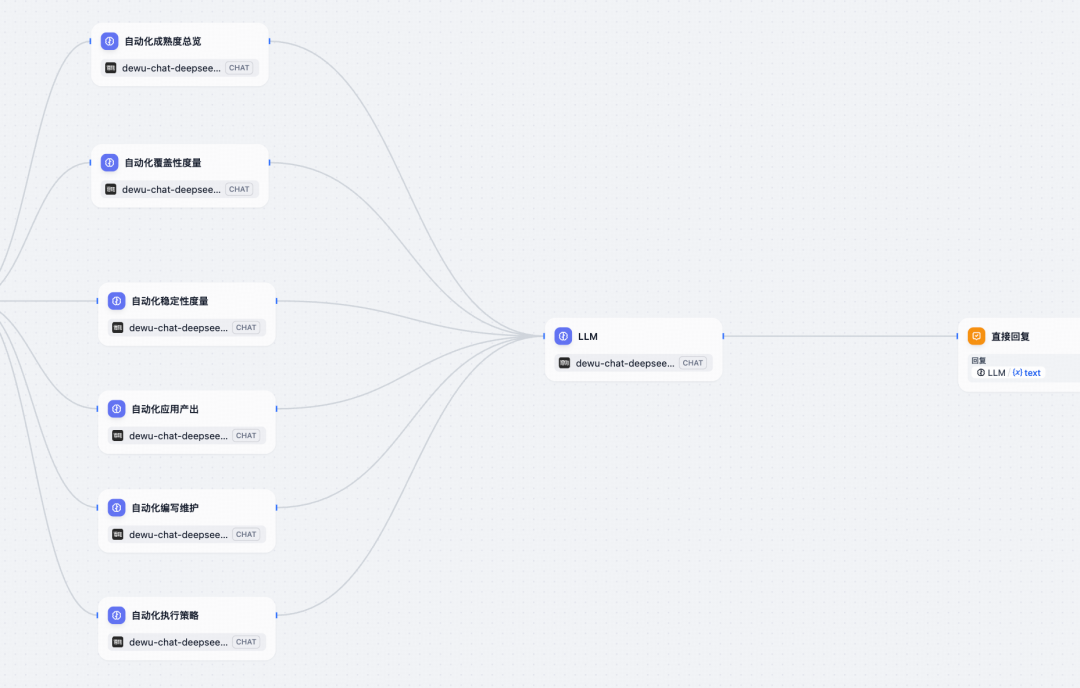
Task: Click the output connector handle of central LLM node
Action: coord(723,336)
